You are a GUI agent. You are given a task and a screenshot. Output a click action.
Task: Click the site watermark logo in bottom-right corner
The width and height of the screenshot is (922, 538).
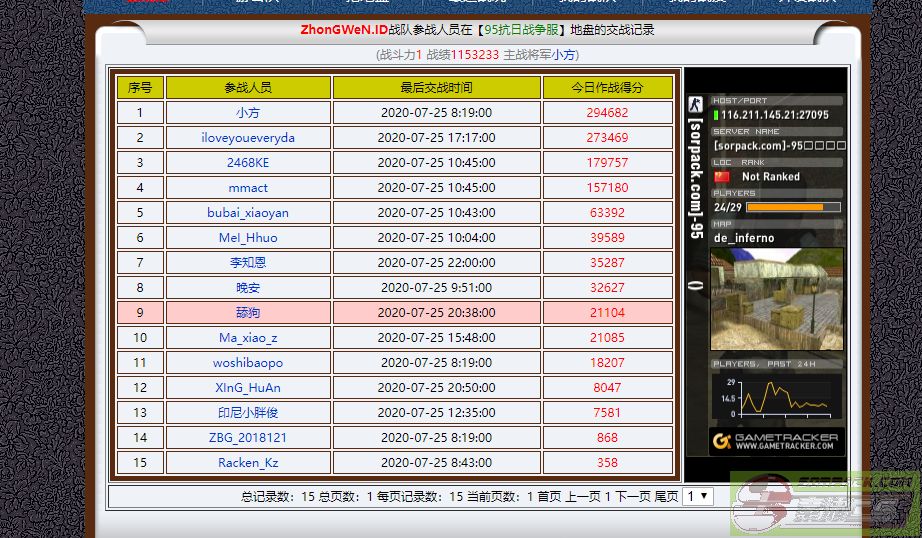(821, 503)
